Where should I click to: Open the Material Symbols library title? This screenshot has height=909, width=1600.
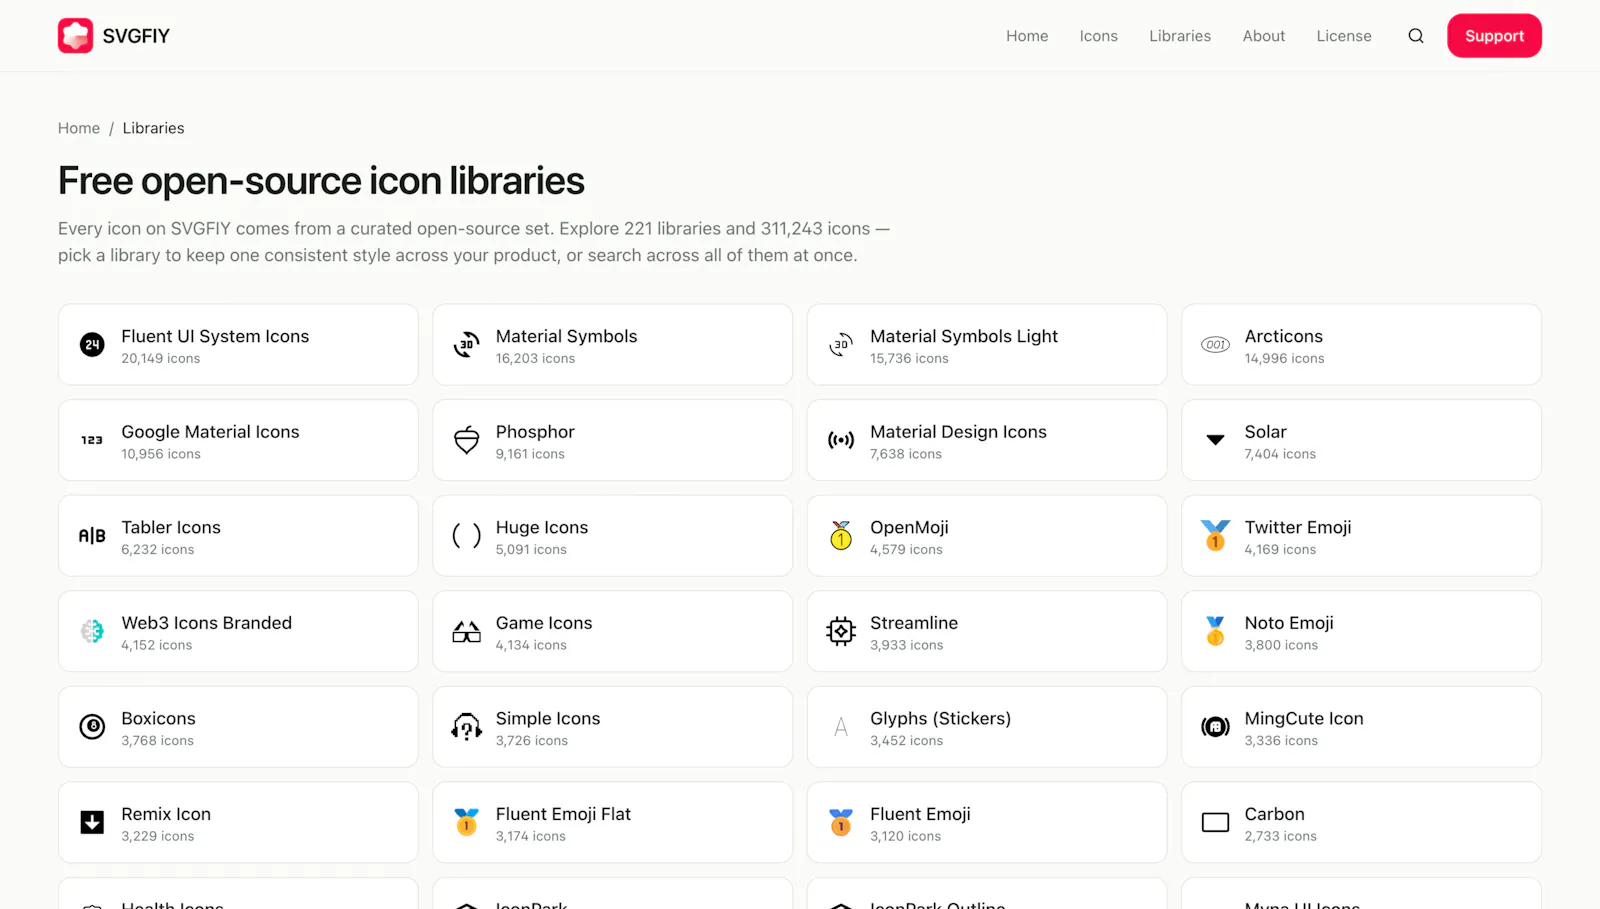(x=566, y=336)
